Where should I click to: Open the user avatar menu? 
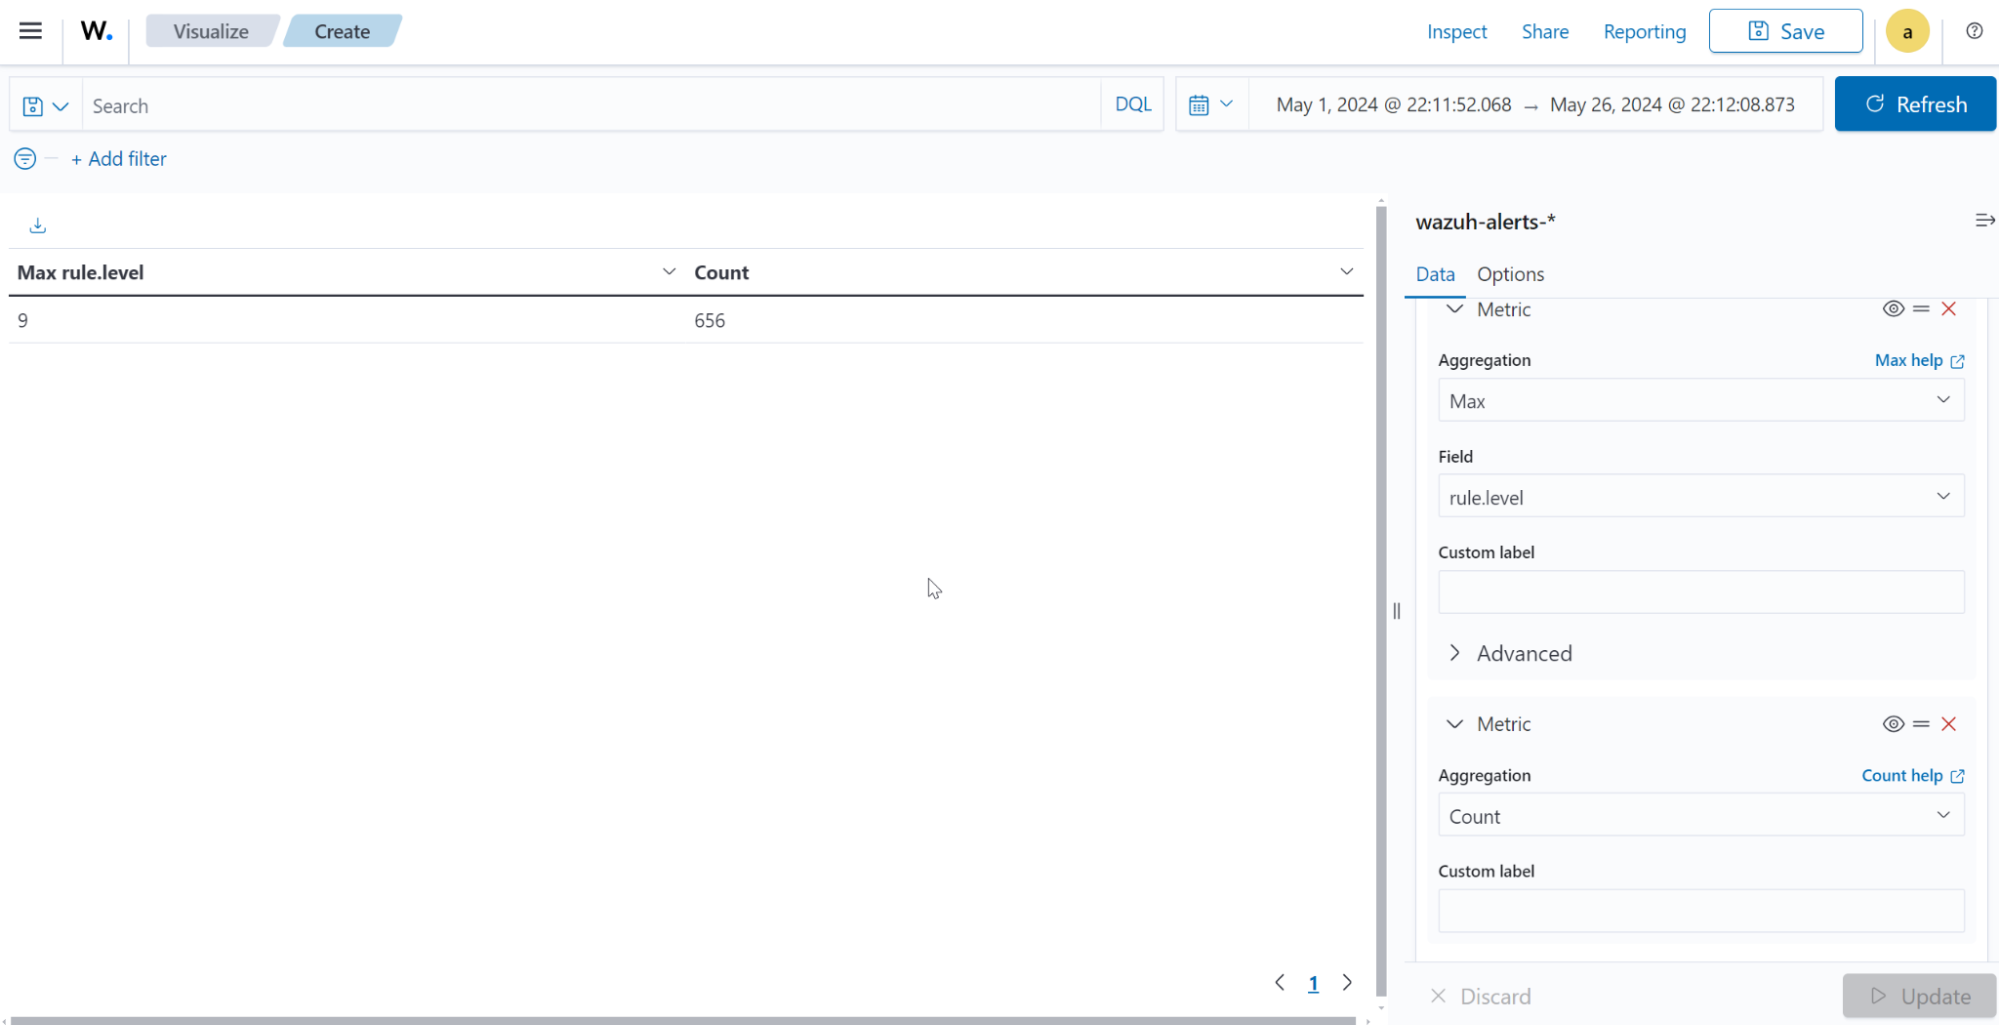[x=1907, y=31]
